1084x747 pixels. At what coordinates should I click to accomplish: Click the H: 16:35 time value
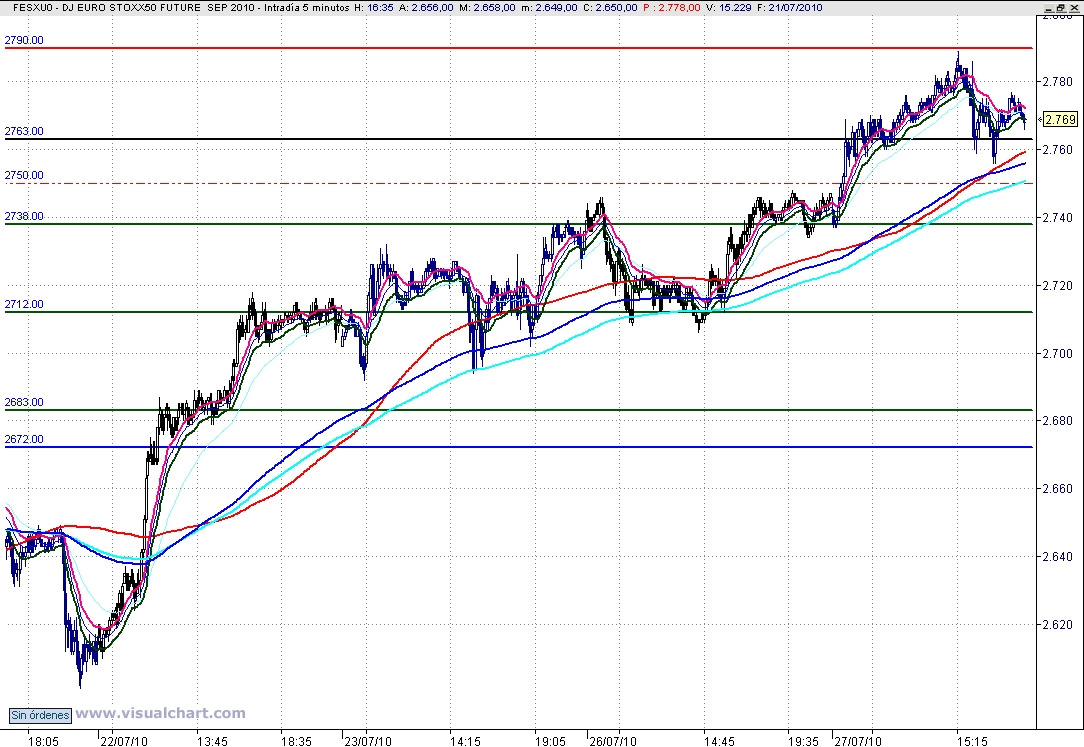(373, 8)
